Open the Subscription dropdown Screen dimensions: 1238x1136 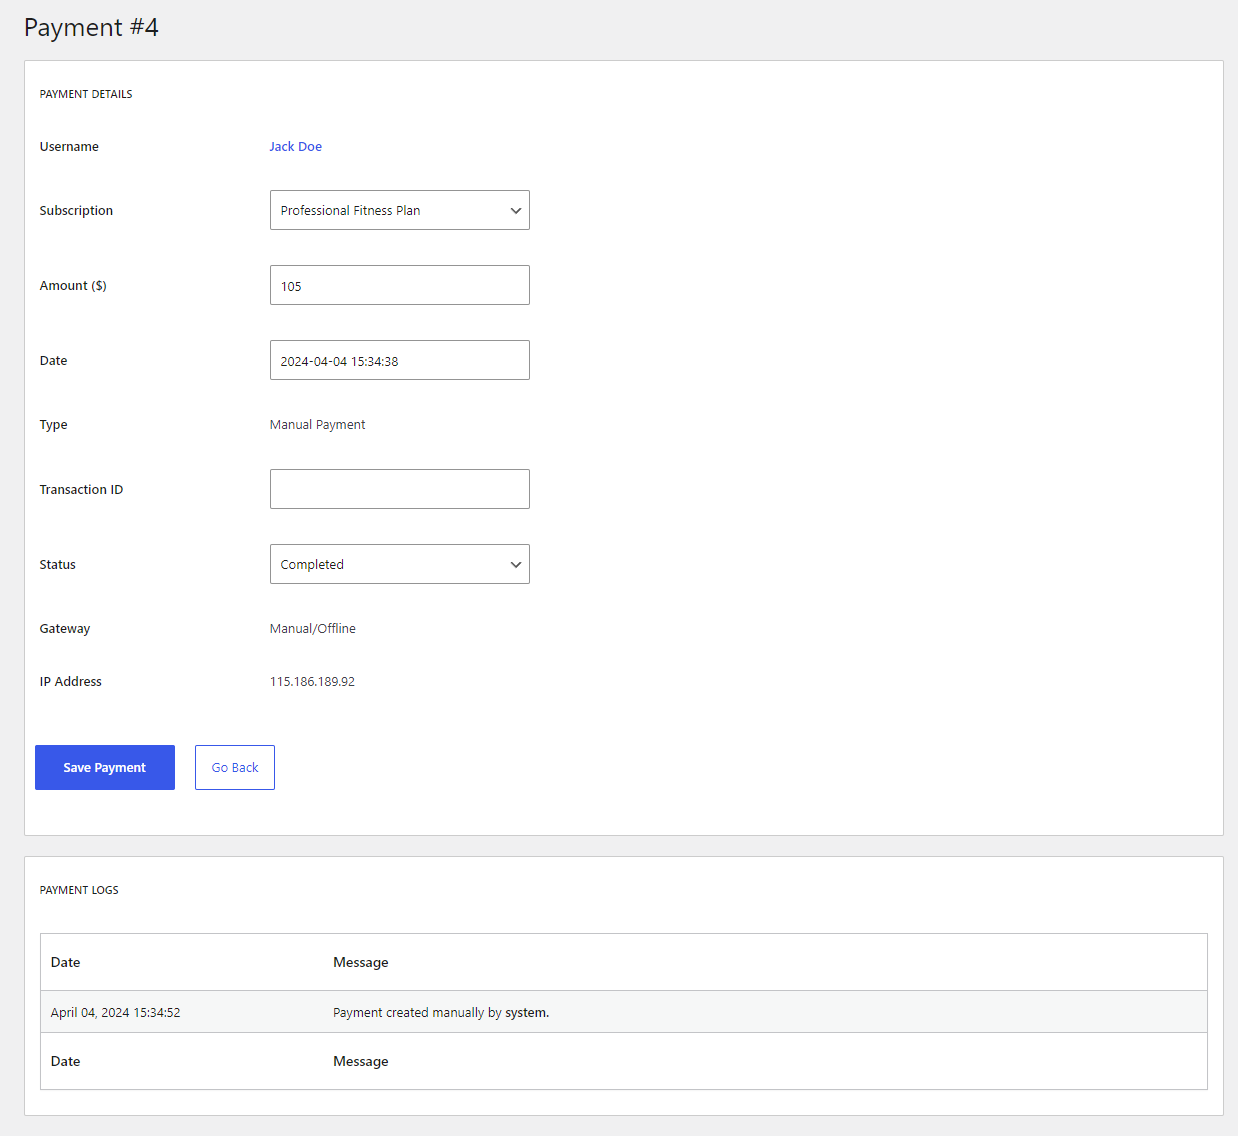click(x=399, y=210)
